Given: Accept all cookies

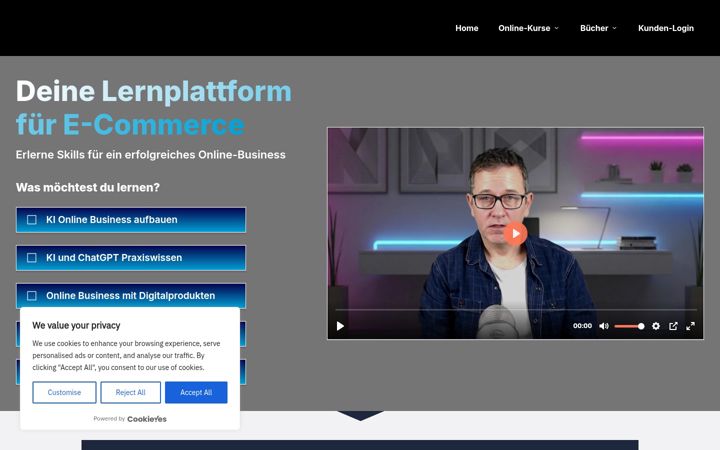Looking at the screenshot, I should [196, 393].
